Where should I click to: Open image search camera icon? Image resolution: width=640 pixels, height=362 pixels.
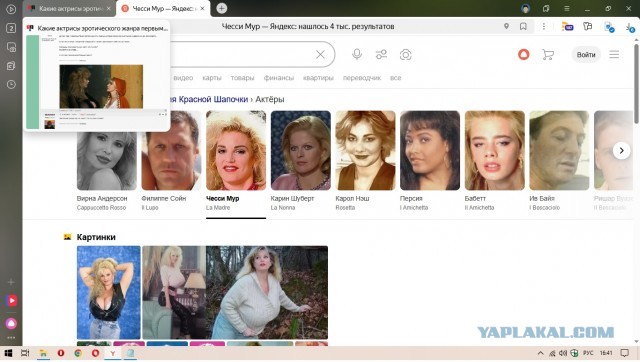point(405,54)
